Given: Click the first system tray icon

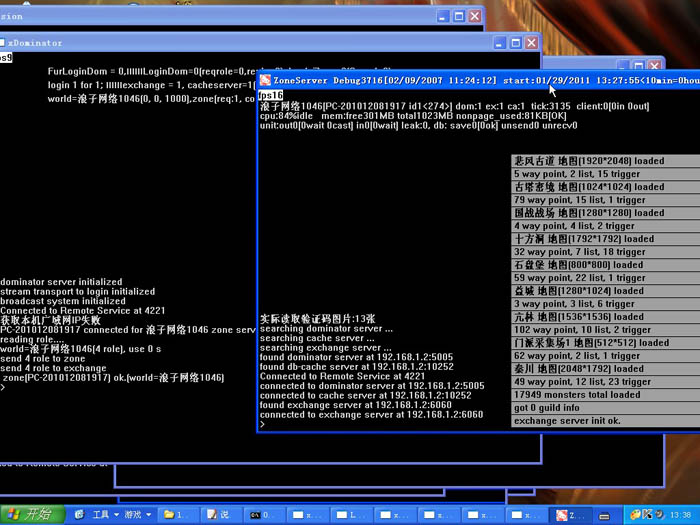Looking at the screenshot, I should 634,515.
